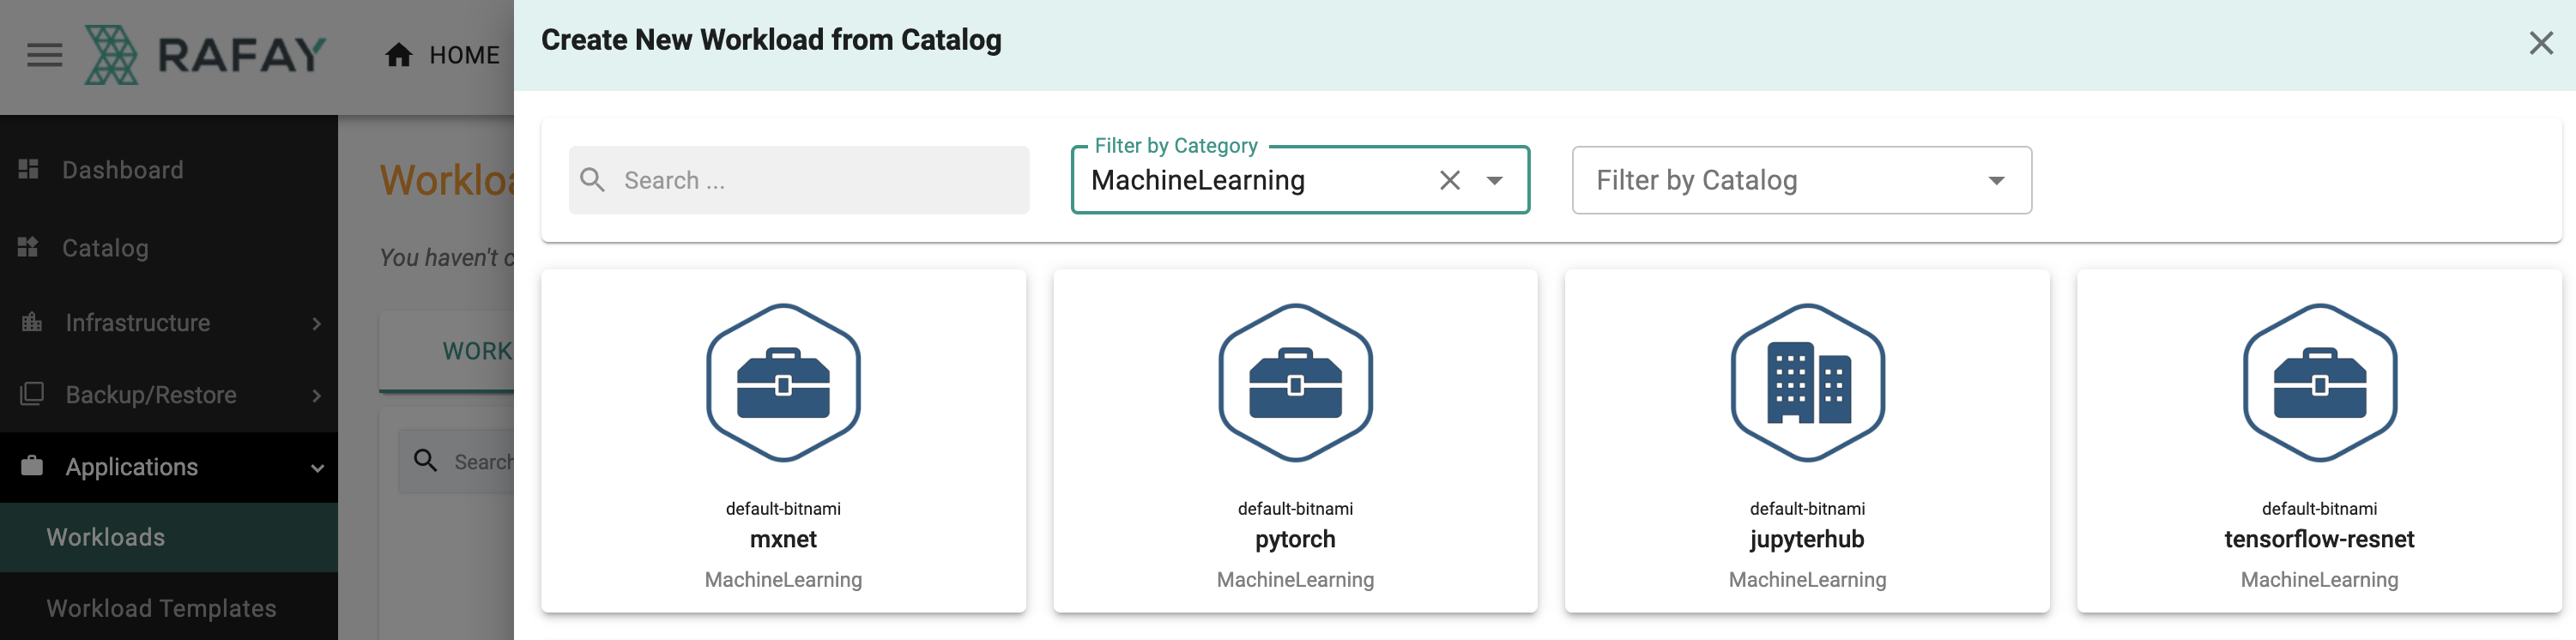This screenshot has width=2576, height=640.
Task: Open the Filter by Category dropdown arrow
Action: tap(1494, 180)
